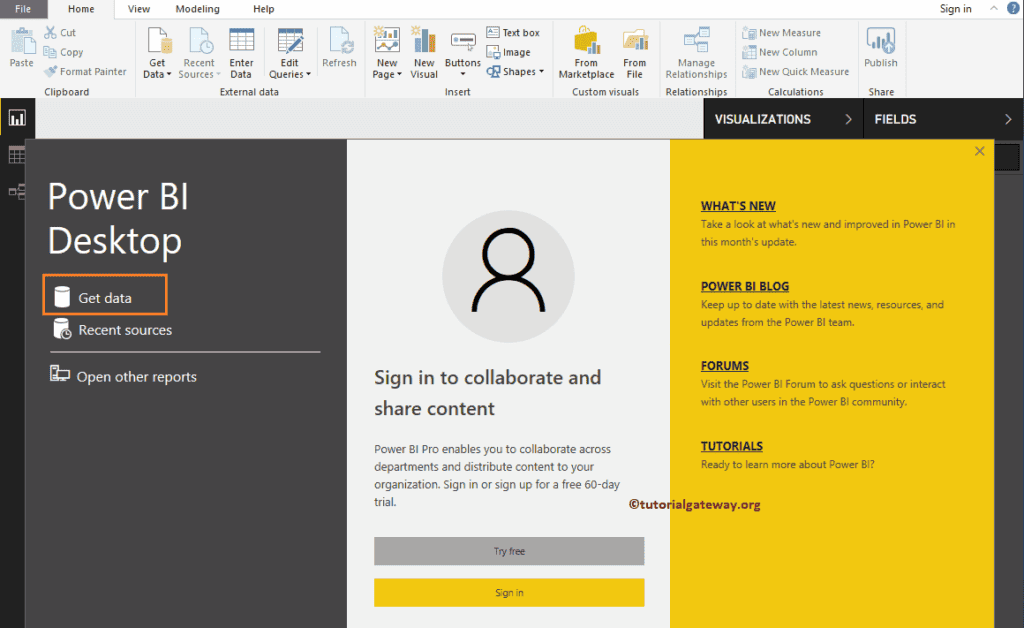Open the TUTORIALS link
Viewport: 1024px width, 628px height.
click(x=731, y=446)
